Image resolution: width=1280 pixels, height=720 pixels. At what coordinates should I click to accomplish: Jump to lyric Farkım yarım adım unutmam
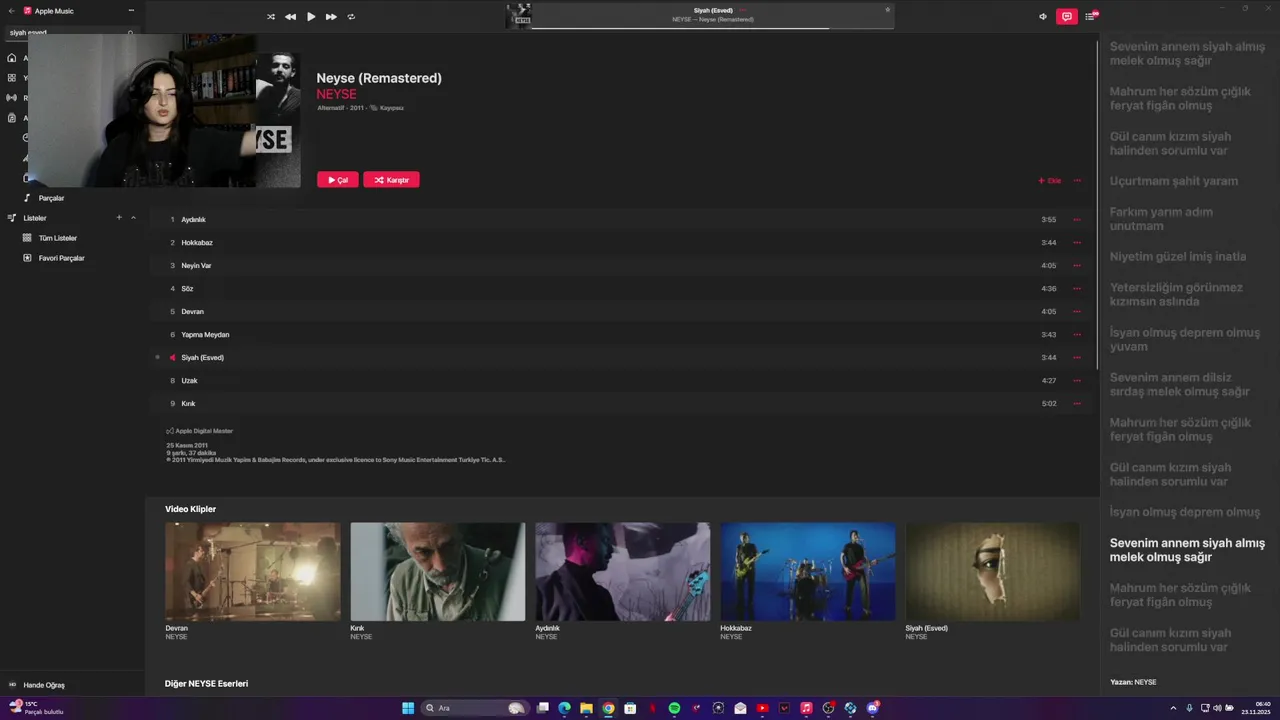[1161, 219]
